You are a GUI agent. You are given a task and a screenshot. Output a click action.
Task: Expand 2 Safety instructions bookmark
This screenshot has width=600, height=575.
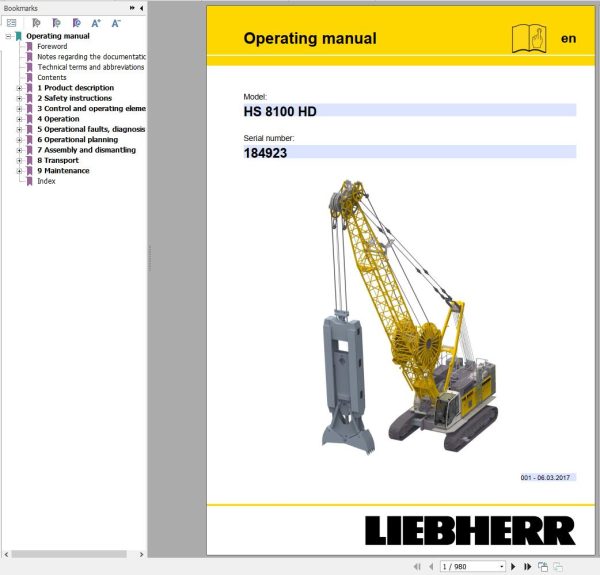pos(19,98)
